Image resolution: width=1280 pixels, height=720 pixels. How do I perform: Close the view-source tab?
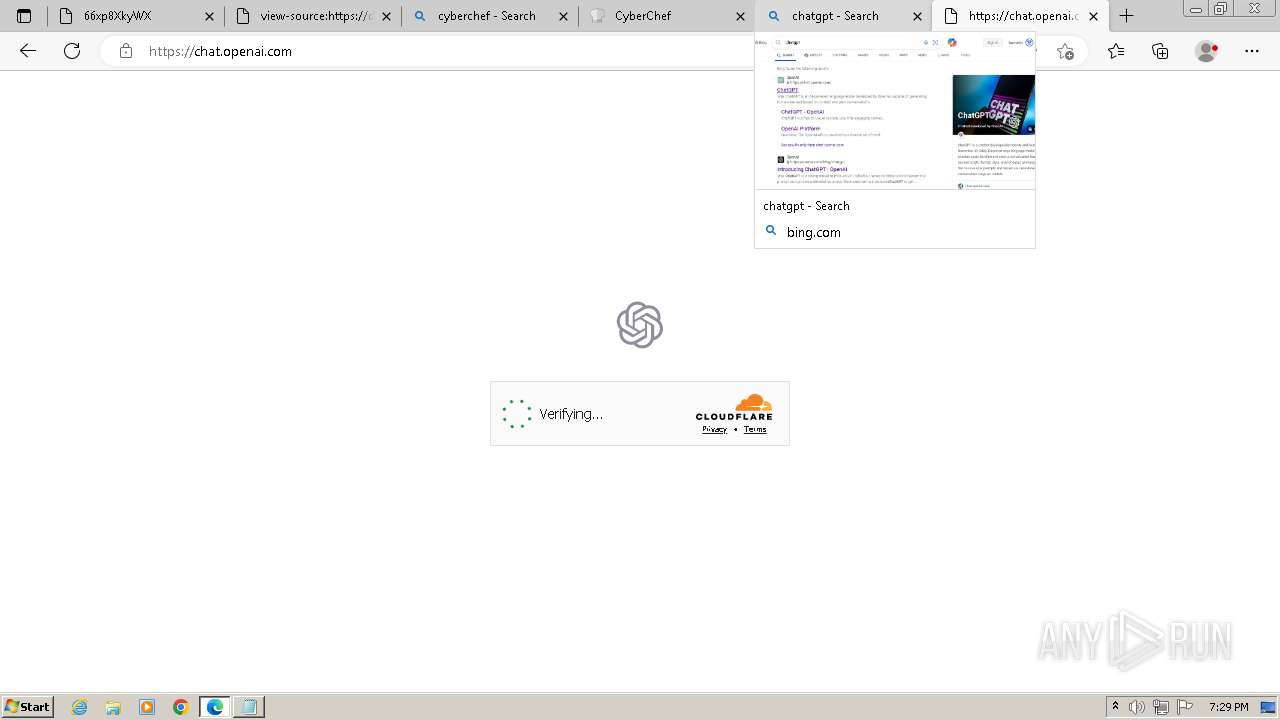(387, 16)
